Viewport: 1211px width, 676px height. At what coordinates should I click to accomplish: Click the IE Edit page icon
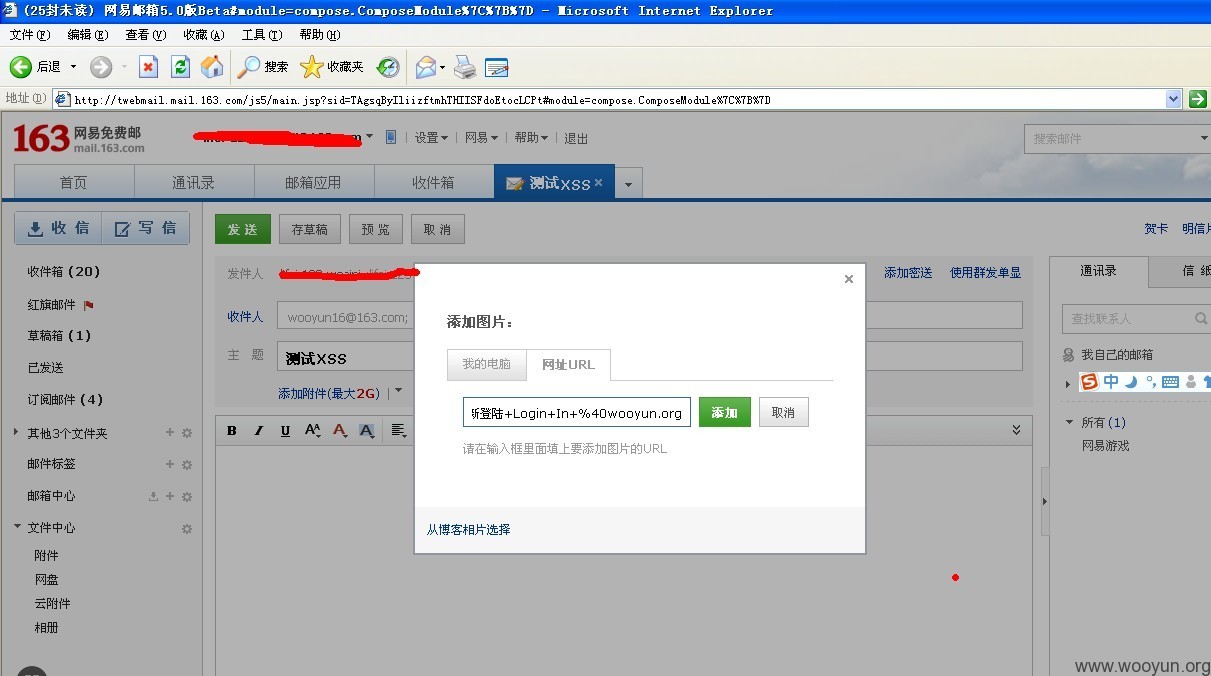click(497, 67)
